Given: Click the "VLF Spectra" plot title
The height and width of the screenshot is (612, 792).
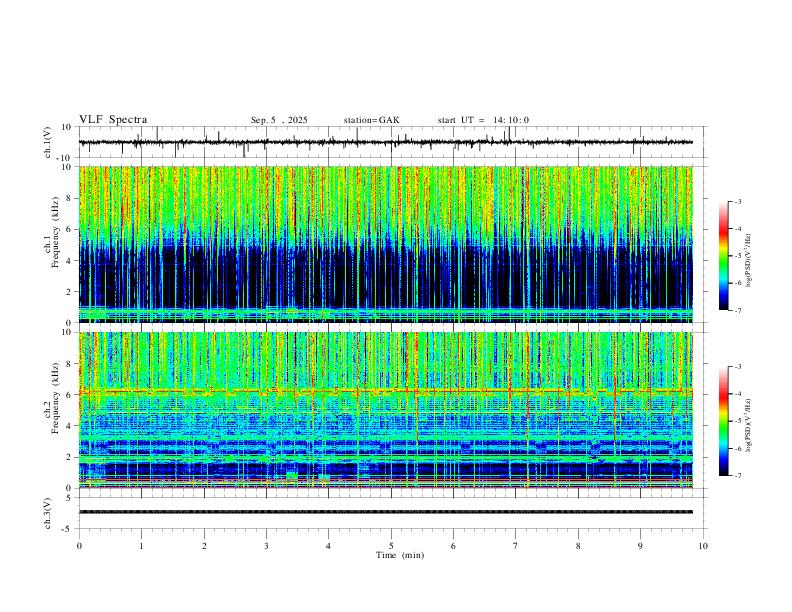Looking at the screenshot, I should (113, 120).
